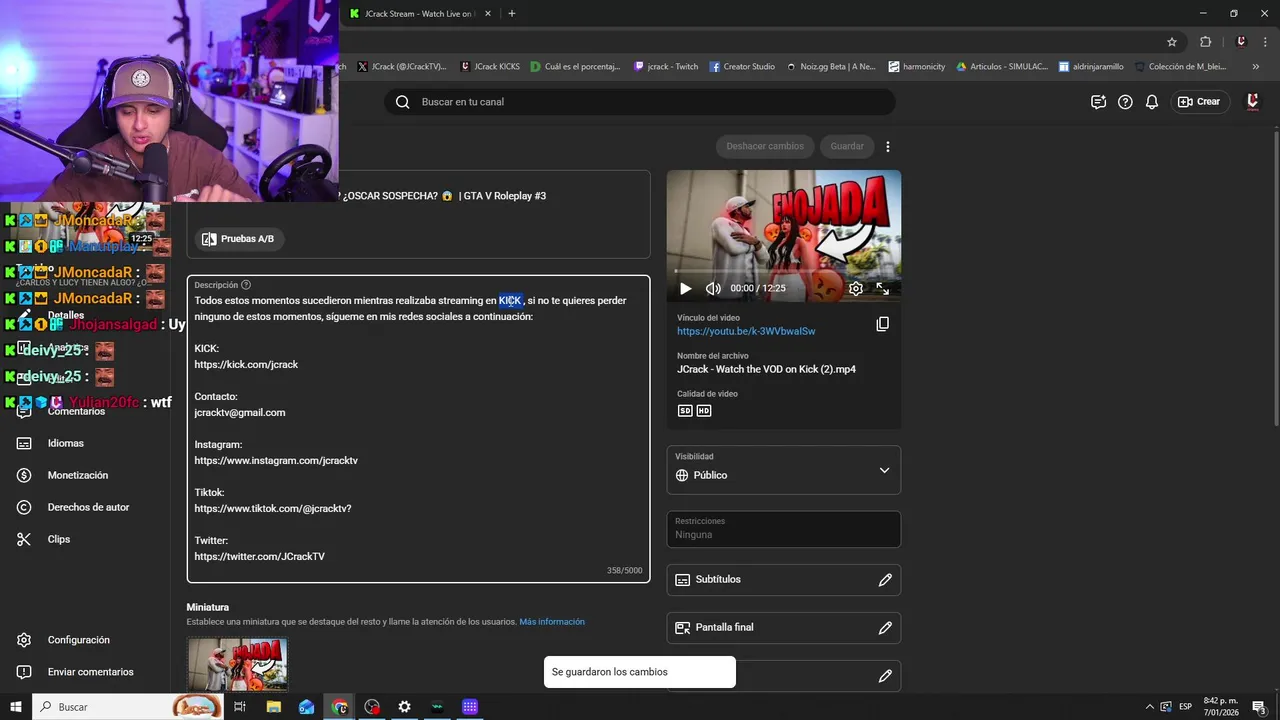Open the browser extensions puzzle icon
This screenshot has width=1280, height=720.
point(1205,42)
